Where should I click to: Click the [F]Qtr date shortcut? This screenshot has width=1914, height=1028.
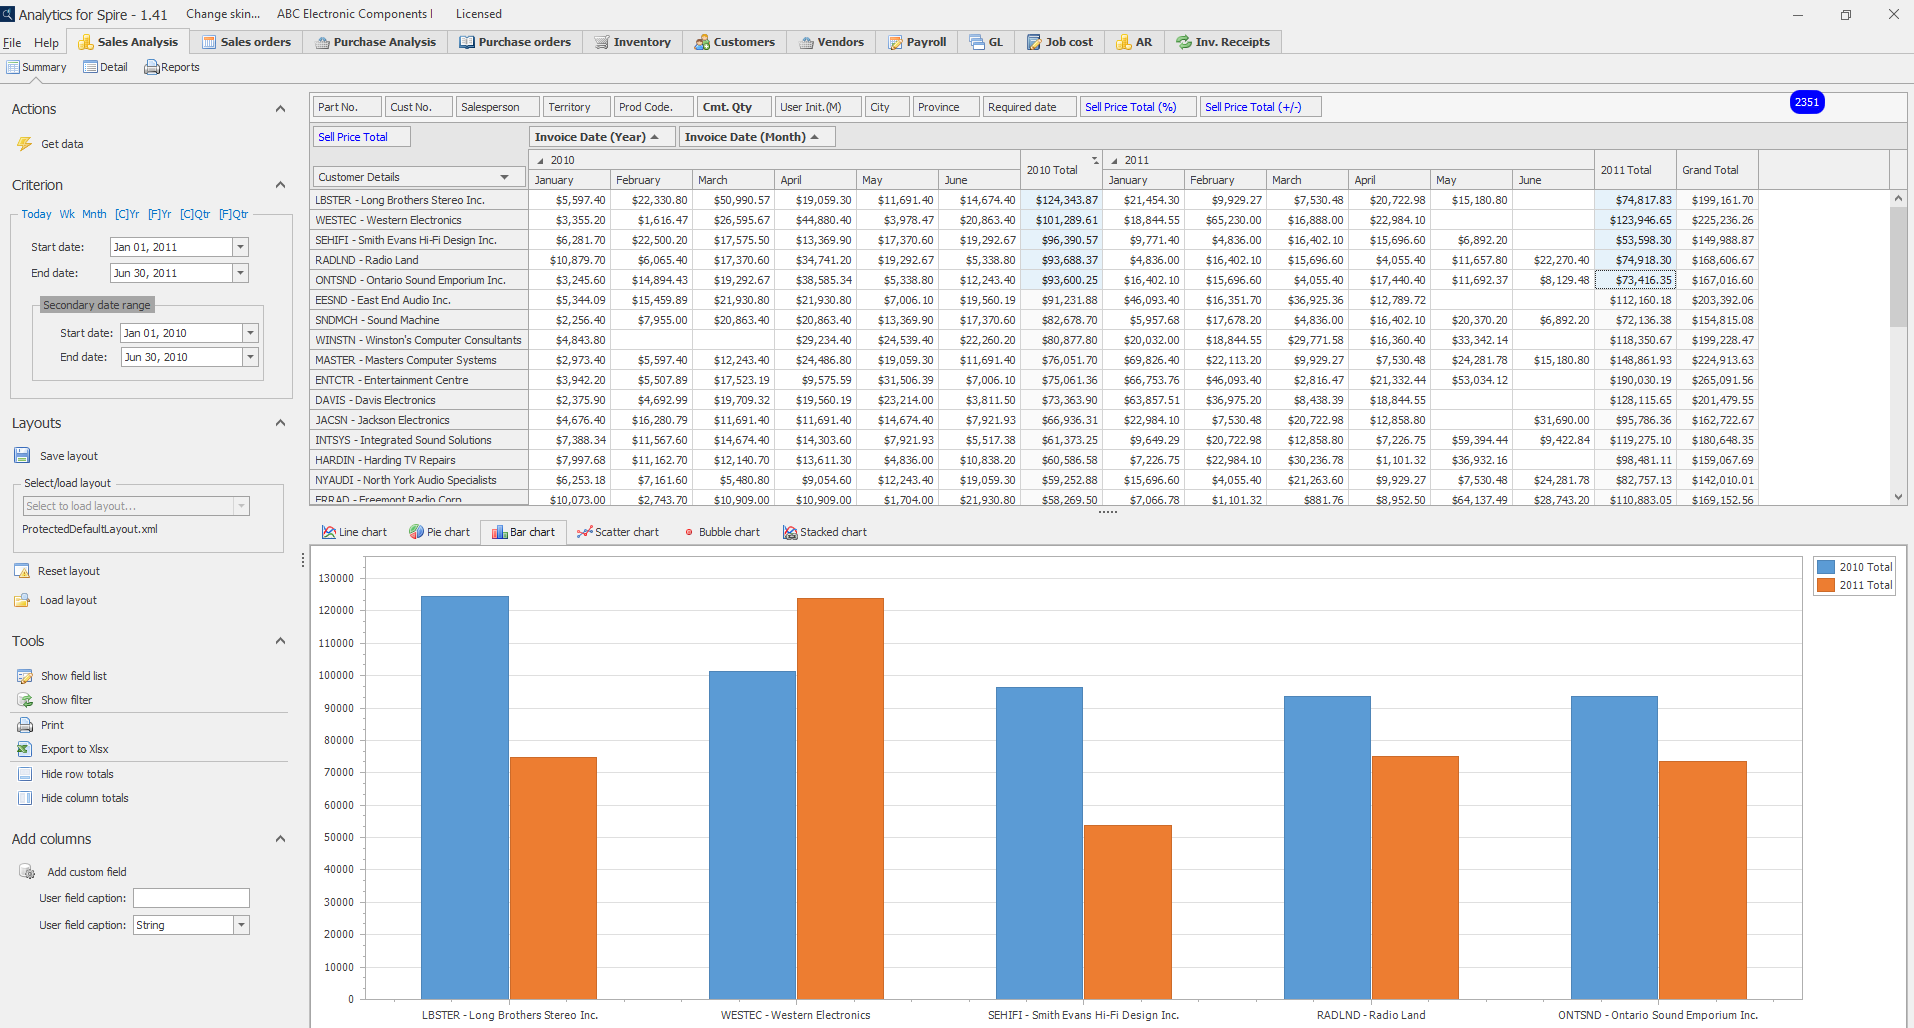pyautogui.click(x=233, y=214)
